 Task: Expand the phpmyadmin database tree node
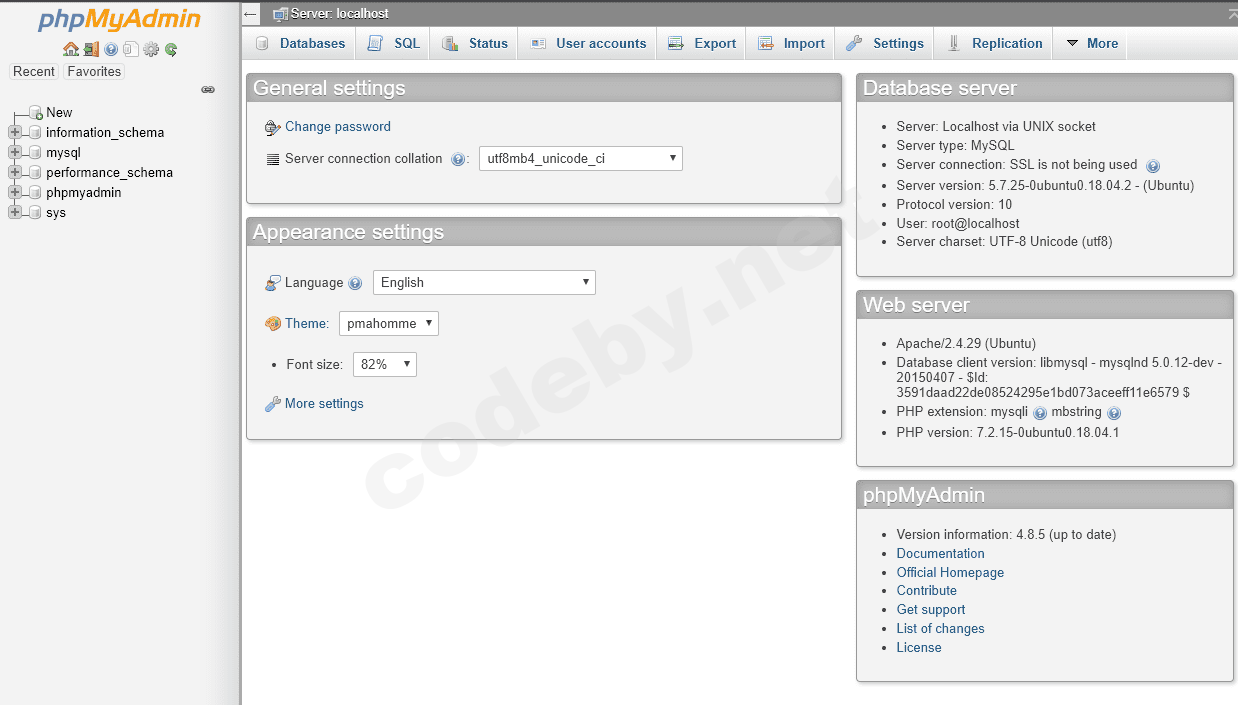tap(15, 193)
